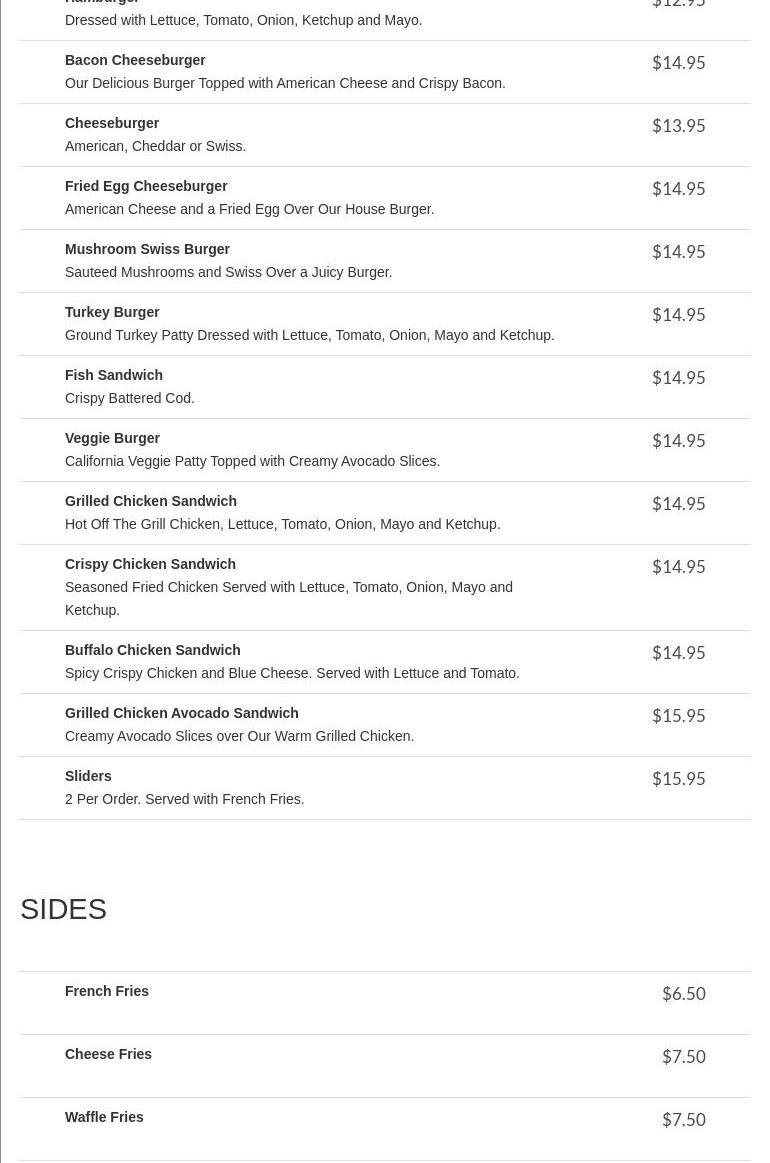The width and height of the screenshot is (770, 1163).
Task: Choose Grilled Chicken Avocado Sandwich
Action: pos(182,714)
